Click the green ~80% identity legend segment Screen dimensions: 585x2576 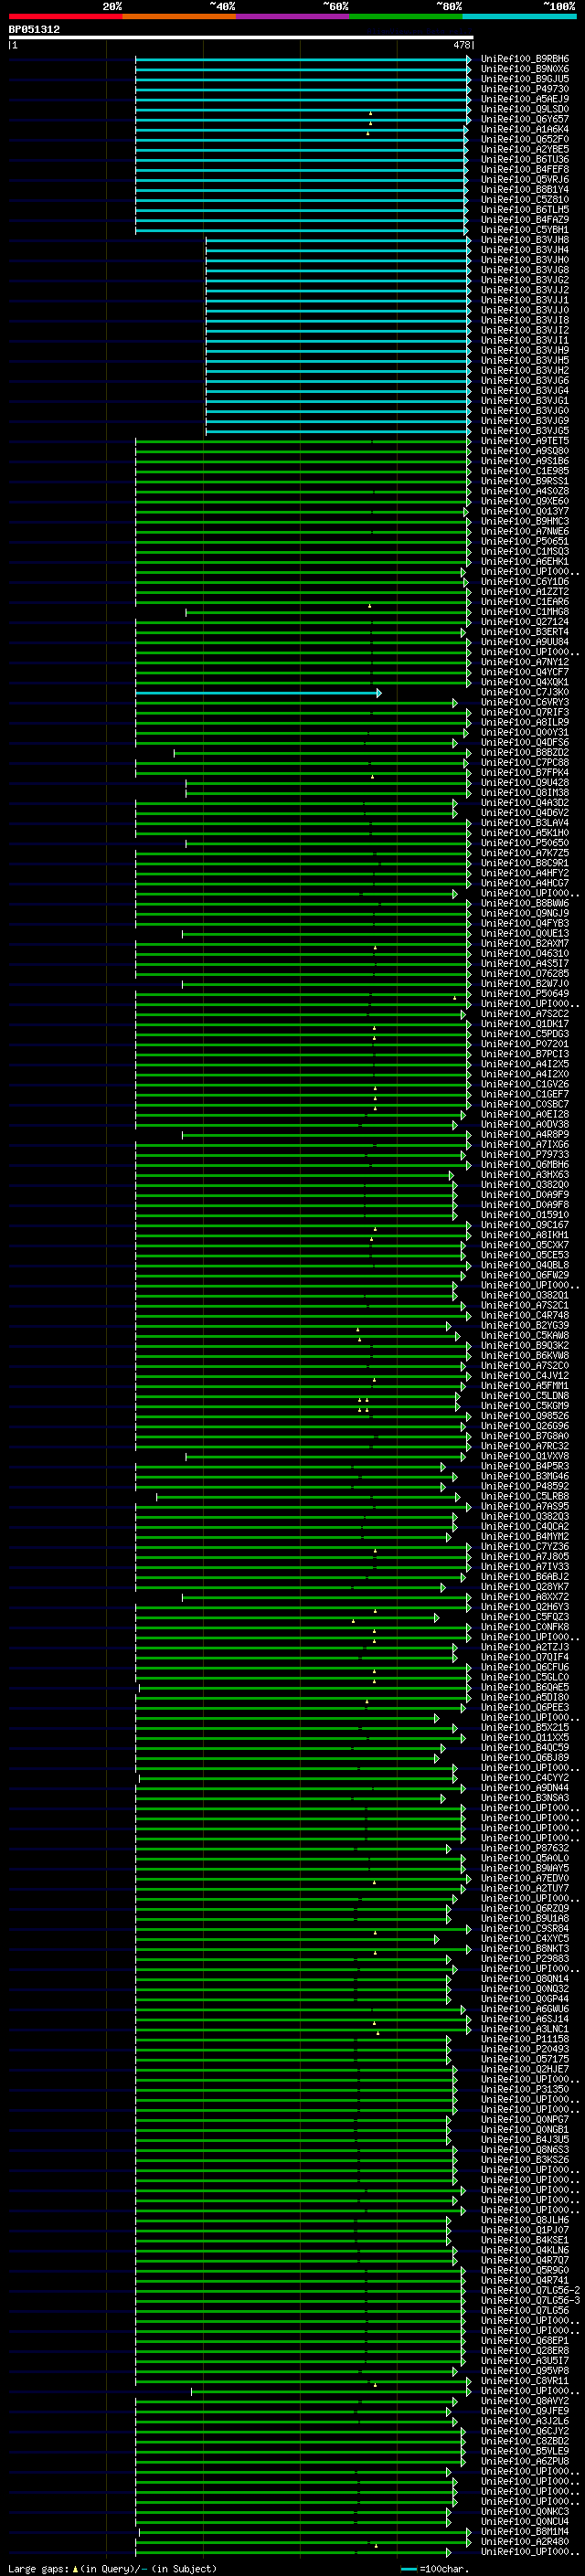406,16
